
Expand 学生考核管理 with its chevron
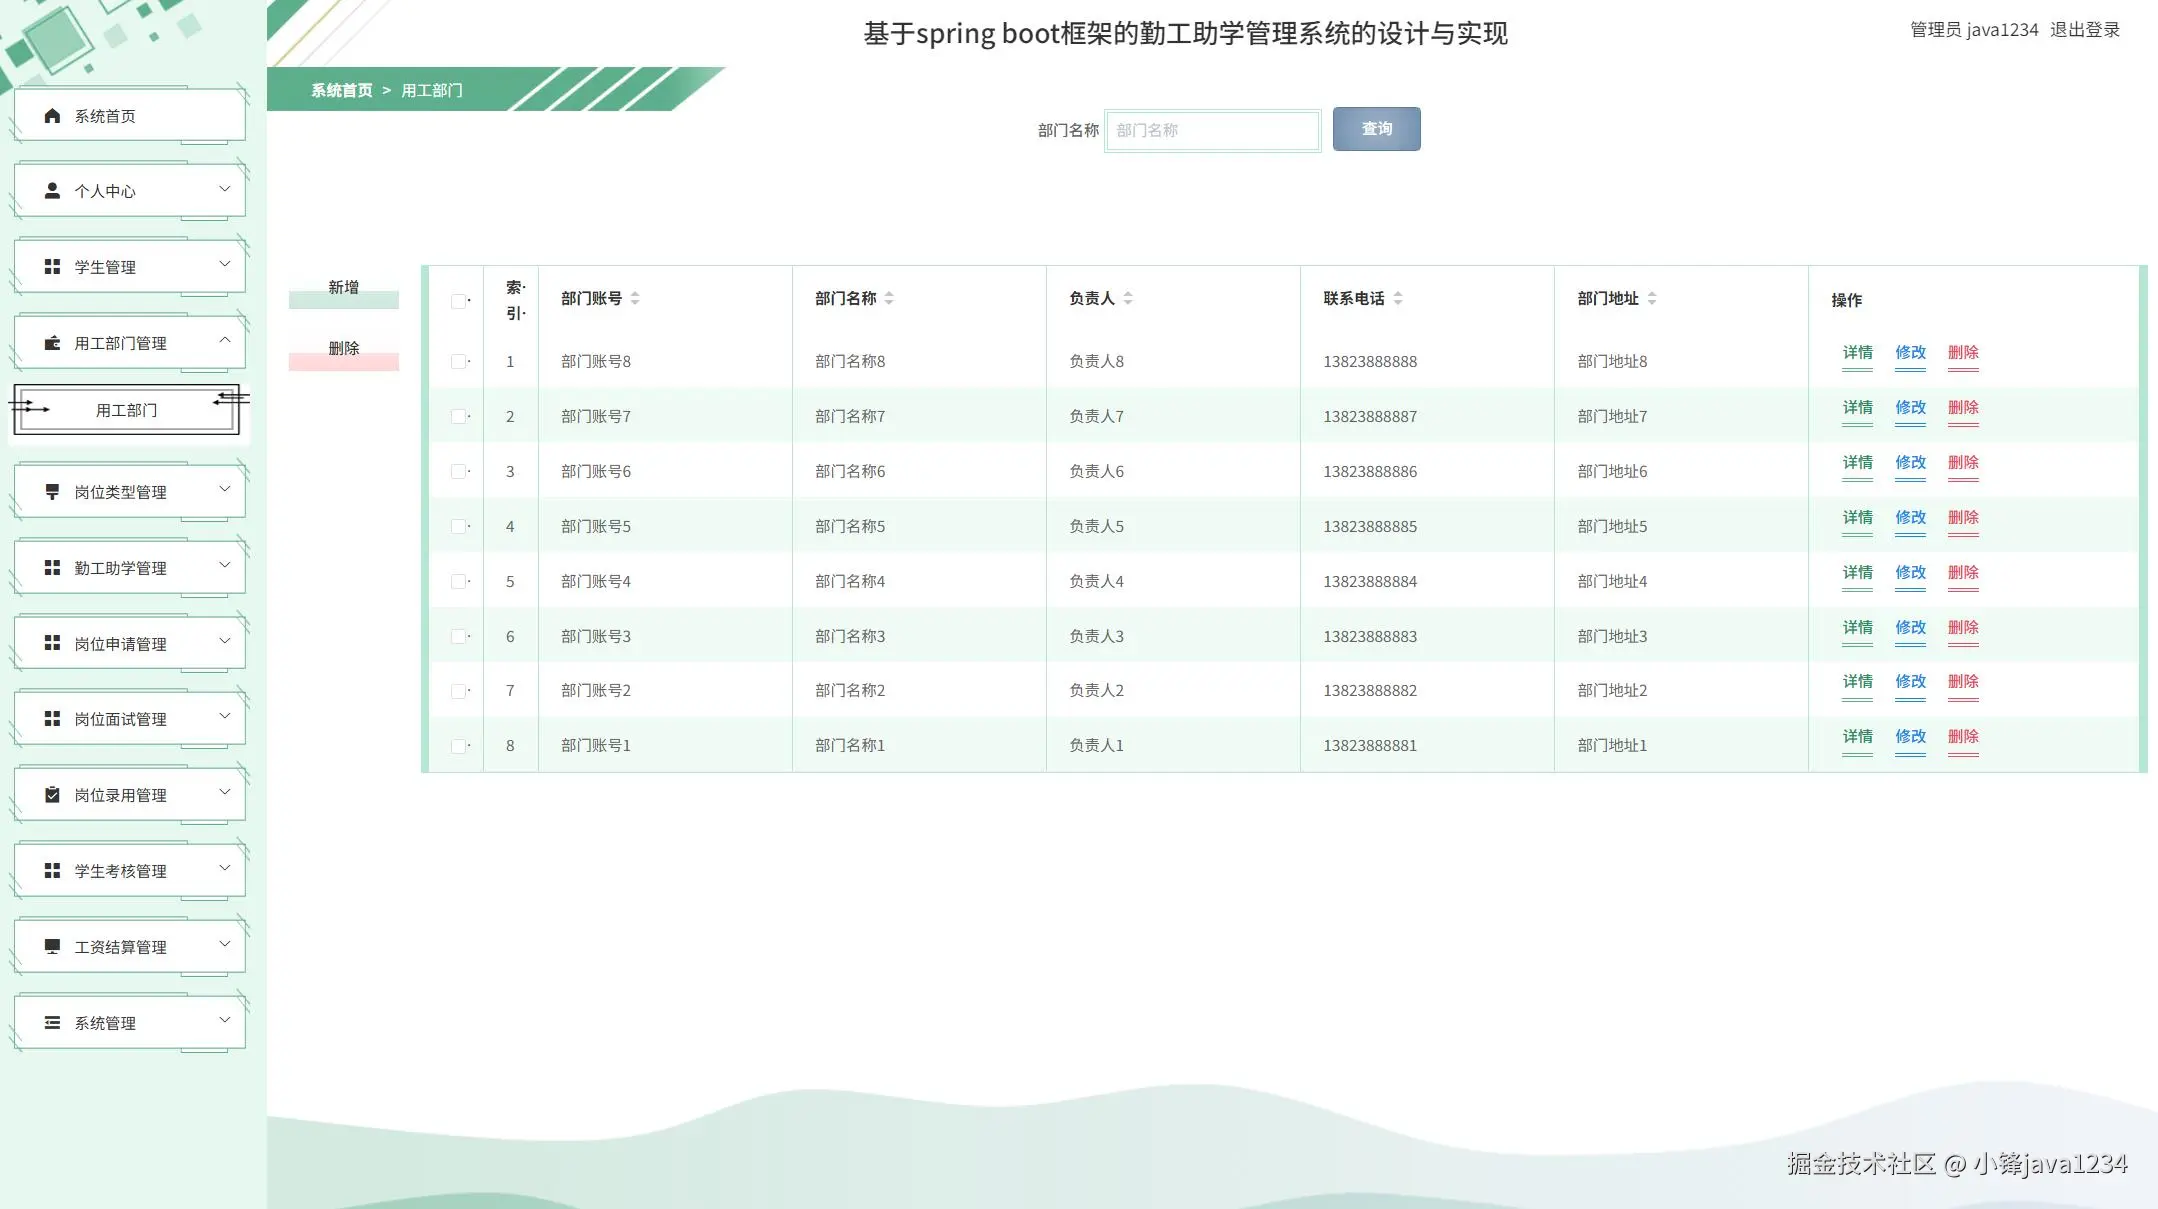pos(225,868)
